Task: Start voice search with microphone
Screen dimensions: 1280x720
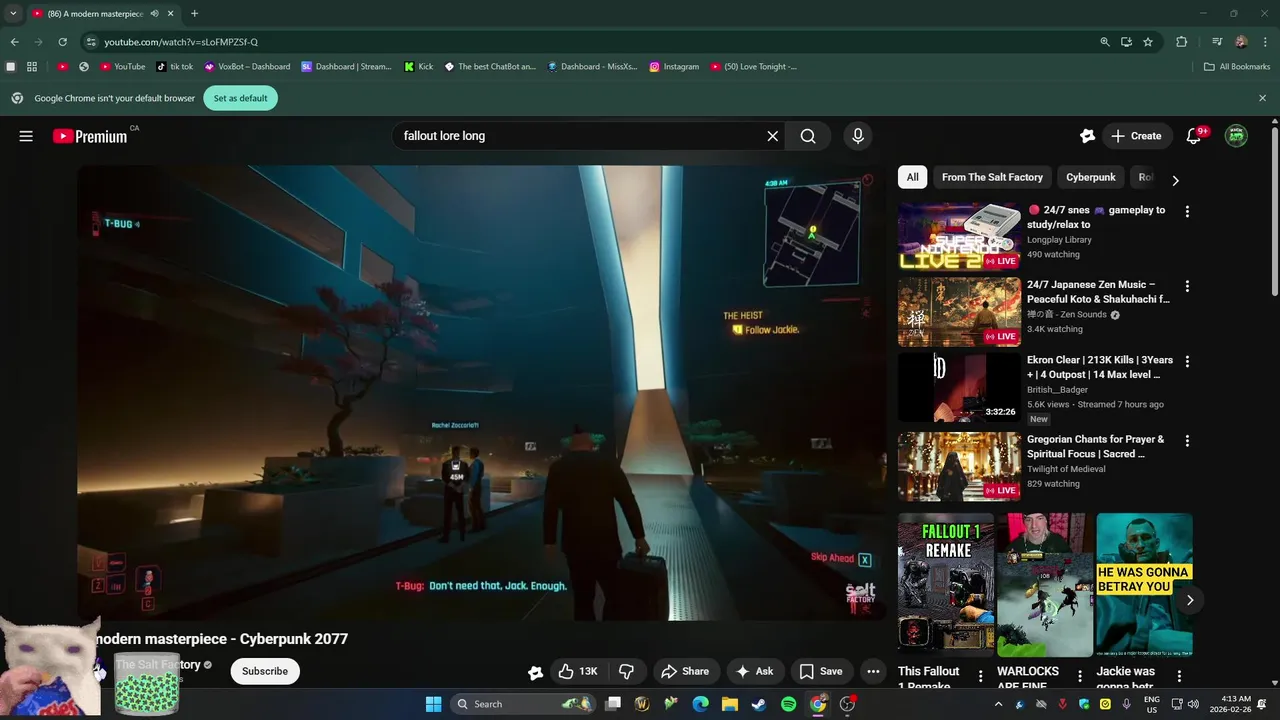Action: (x=857, y=136)
